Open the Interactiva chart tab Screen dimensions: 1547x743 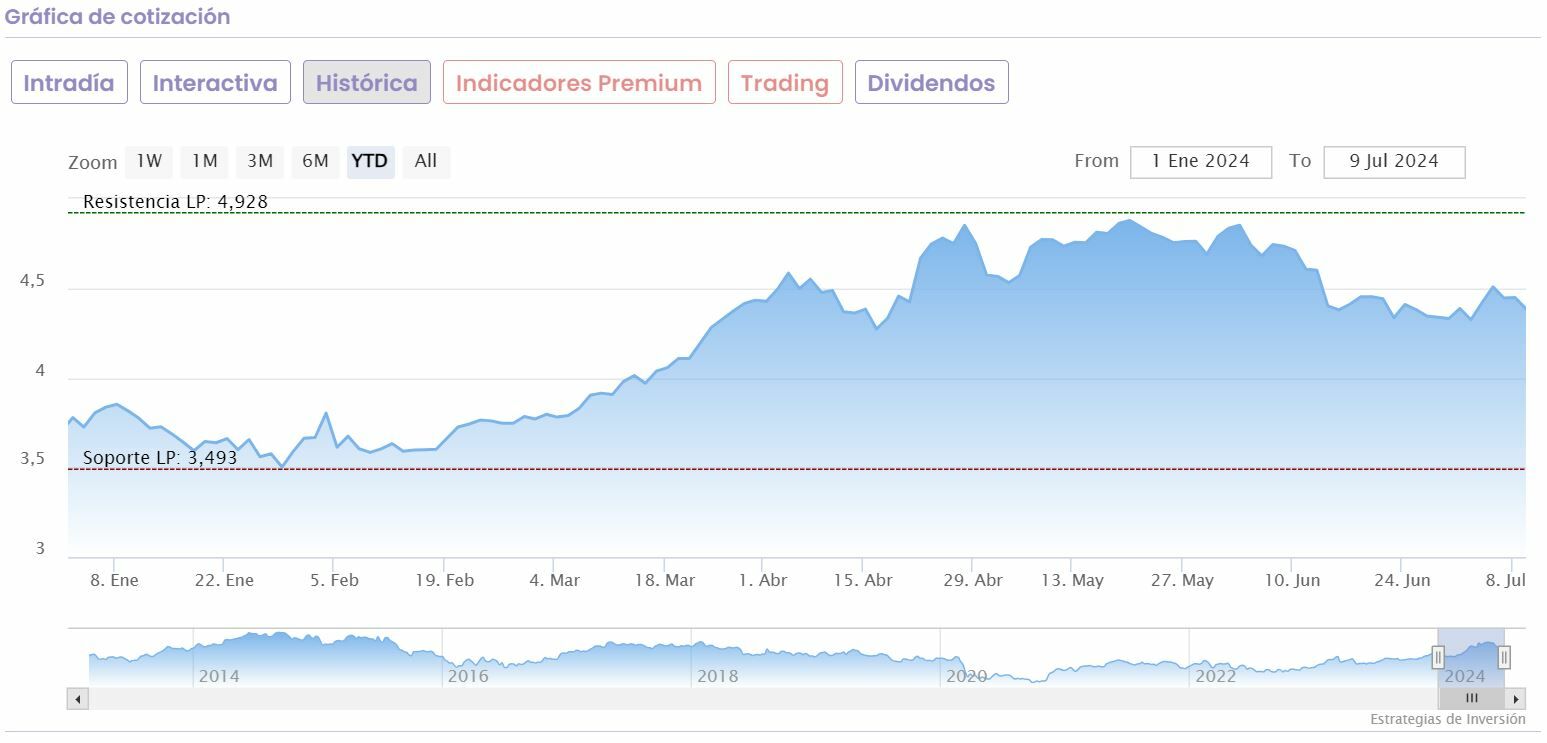pos(215,82)
